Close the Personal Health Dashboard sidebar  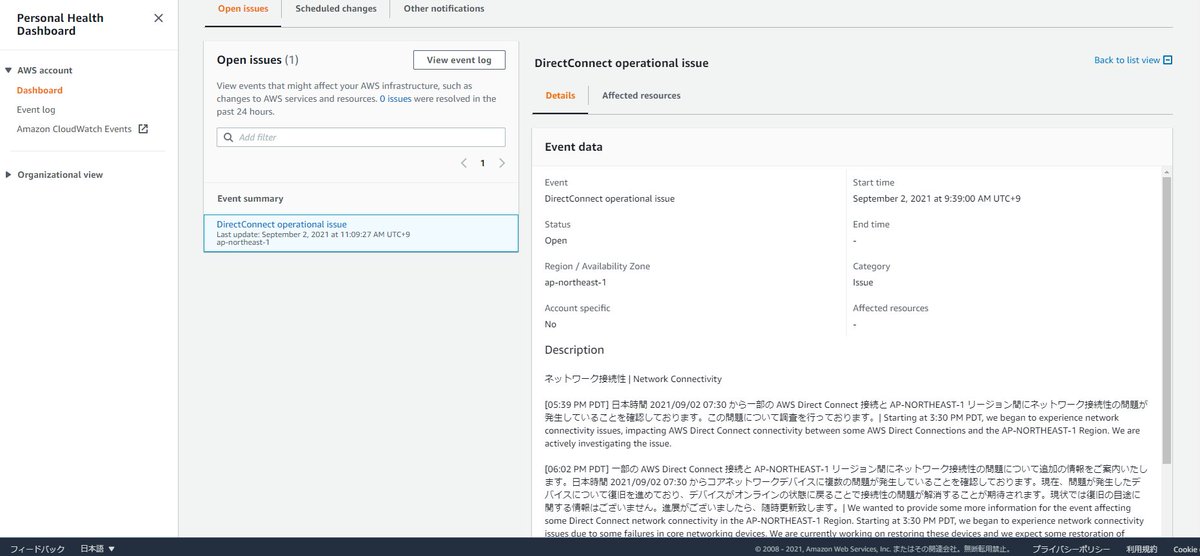(x=159, y=18)
